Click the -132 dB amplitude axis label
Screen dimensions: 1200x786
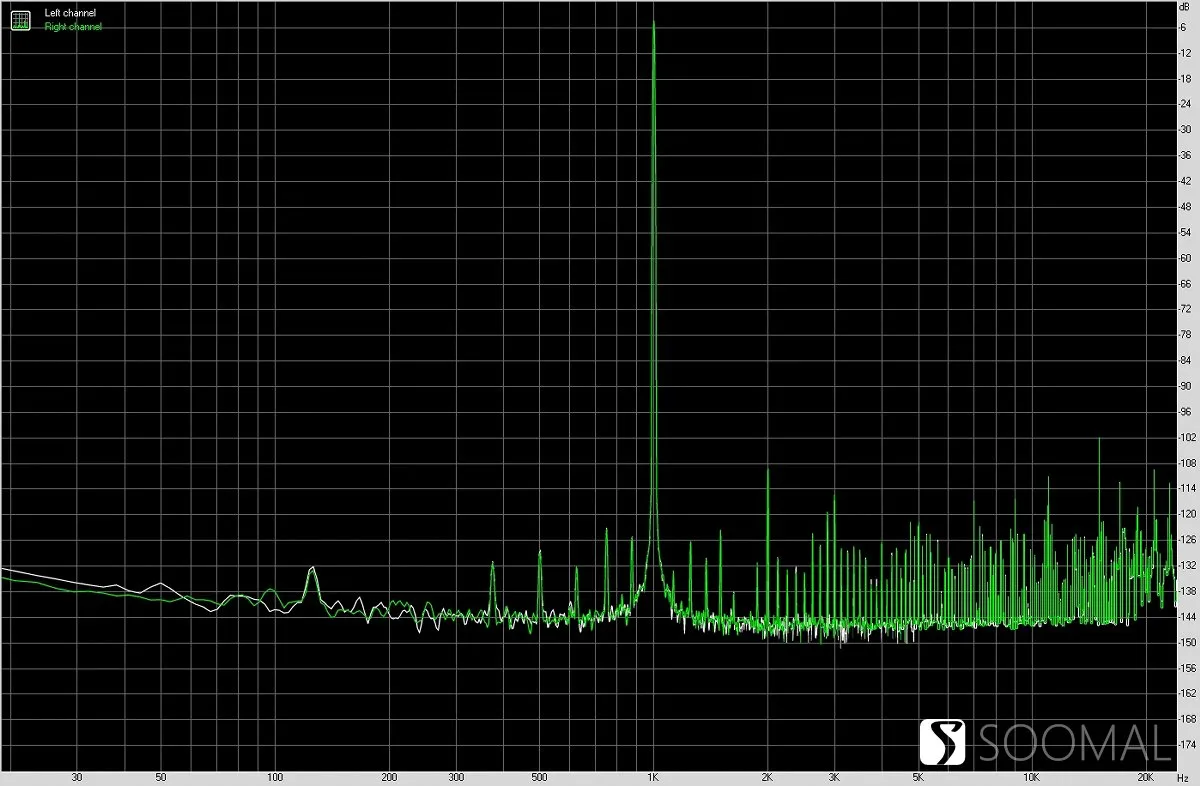pyautogui.click(x=1187, y=566)
